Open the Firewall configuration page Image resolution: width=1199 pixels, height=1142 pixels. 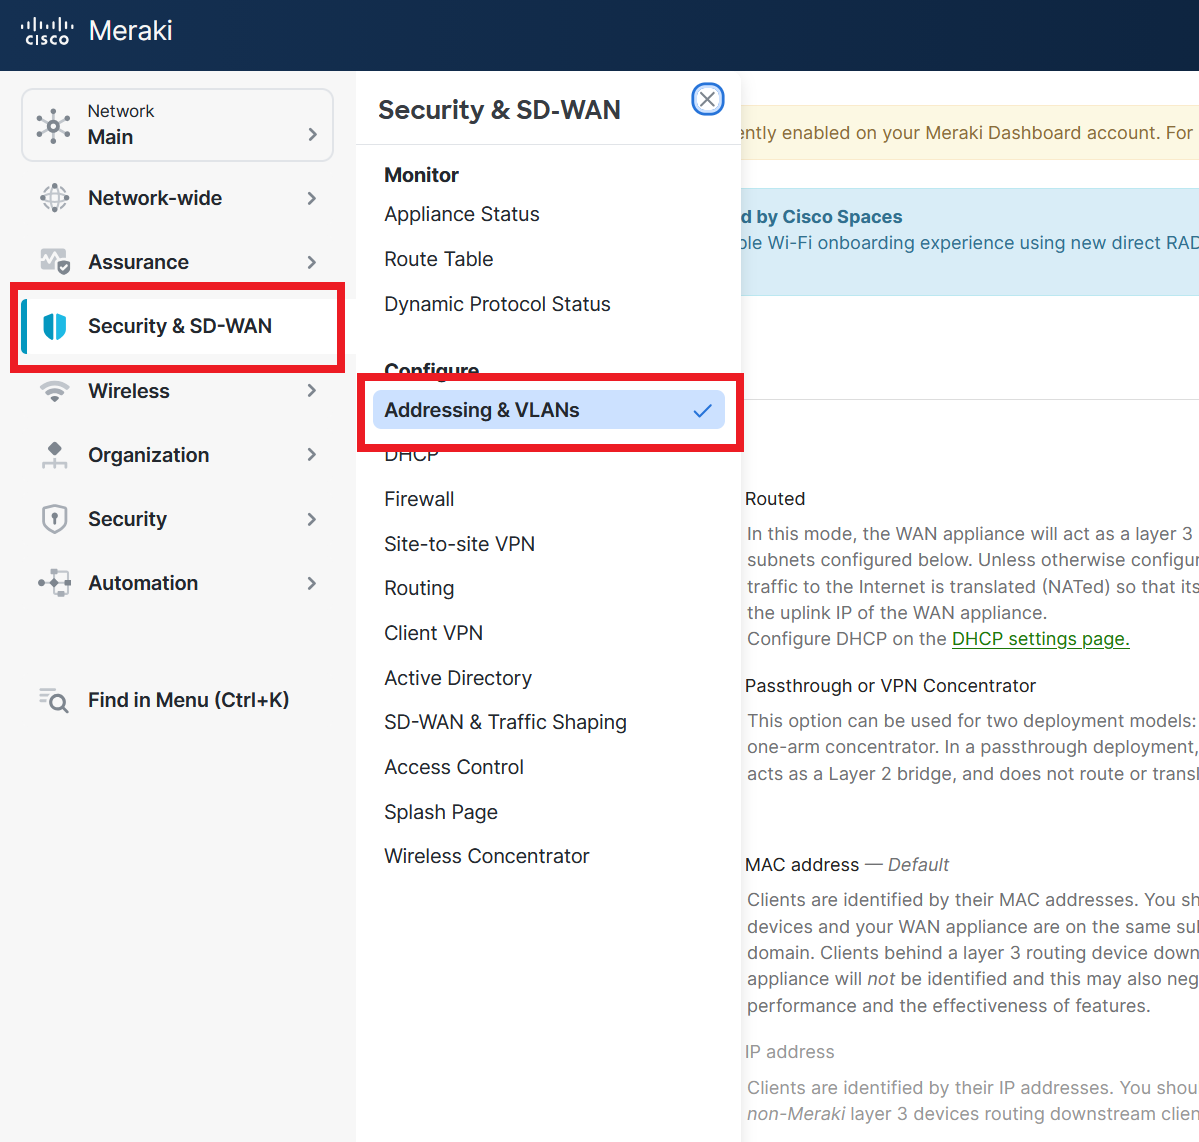(419, 499)
